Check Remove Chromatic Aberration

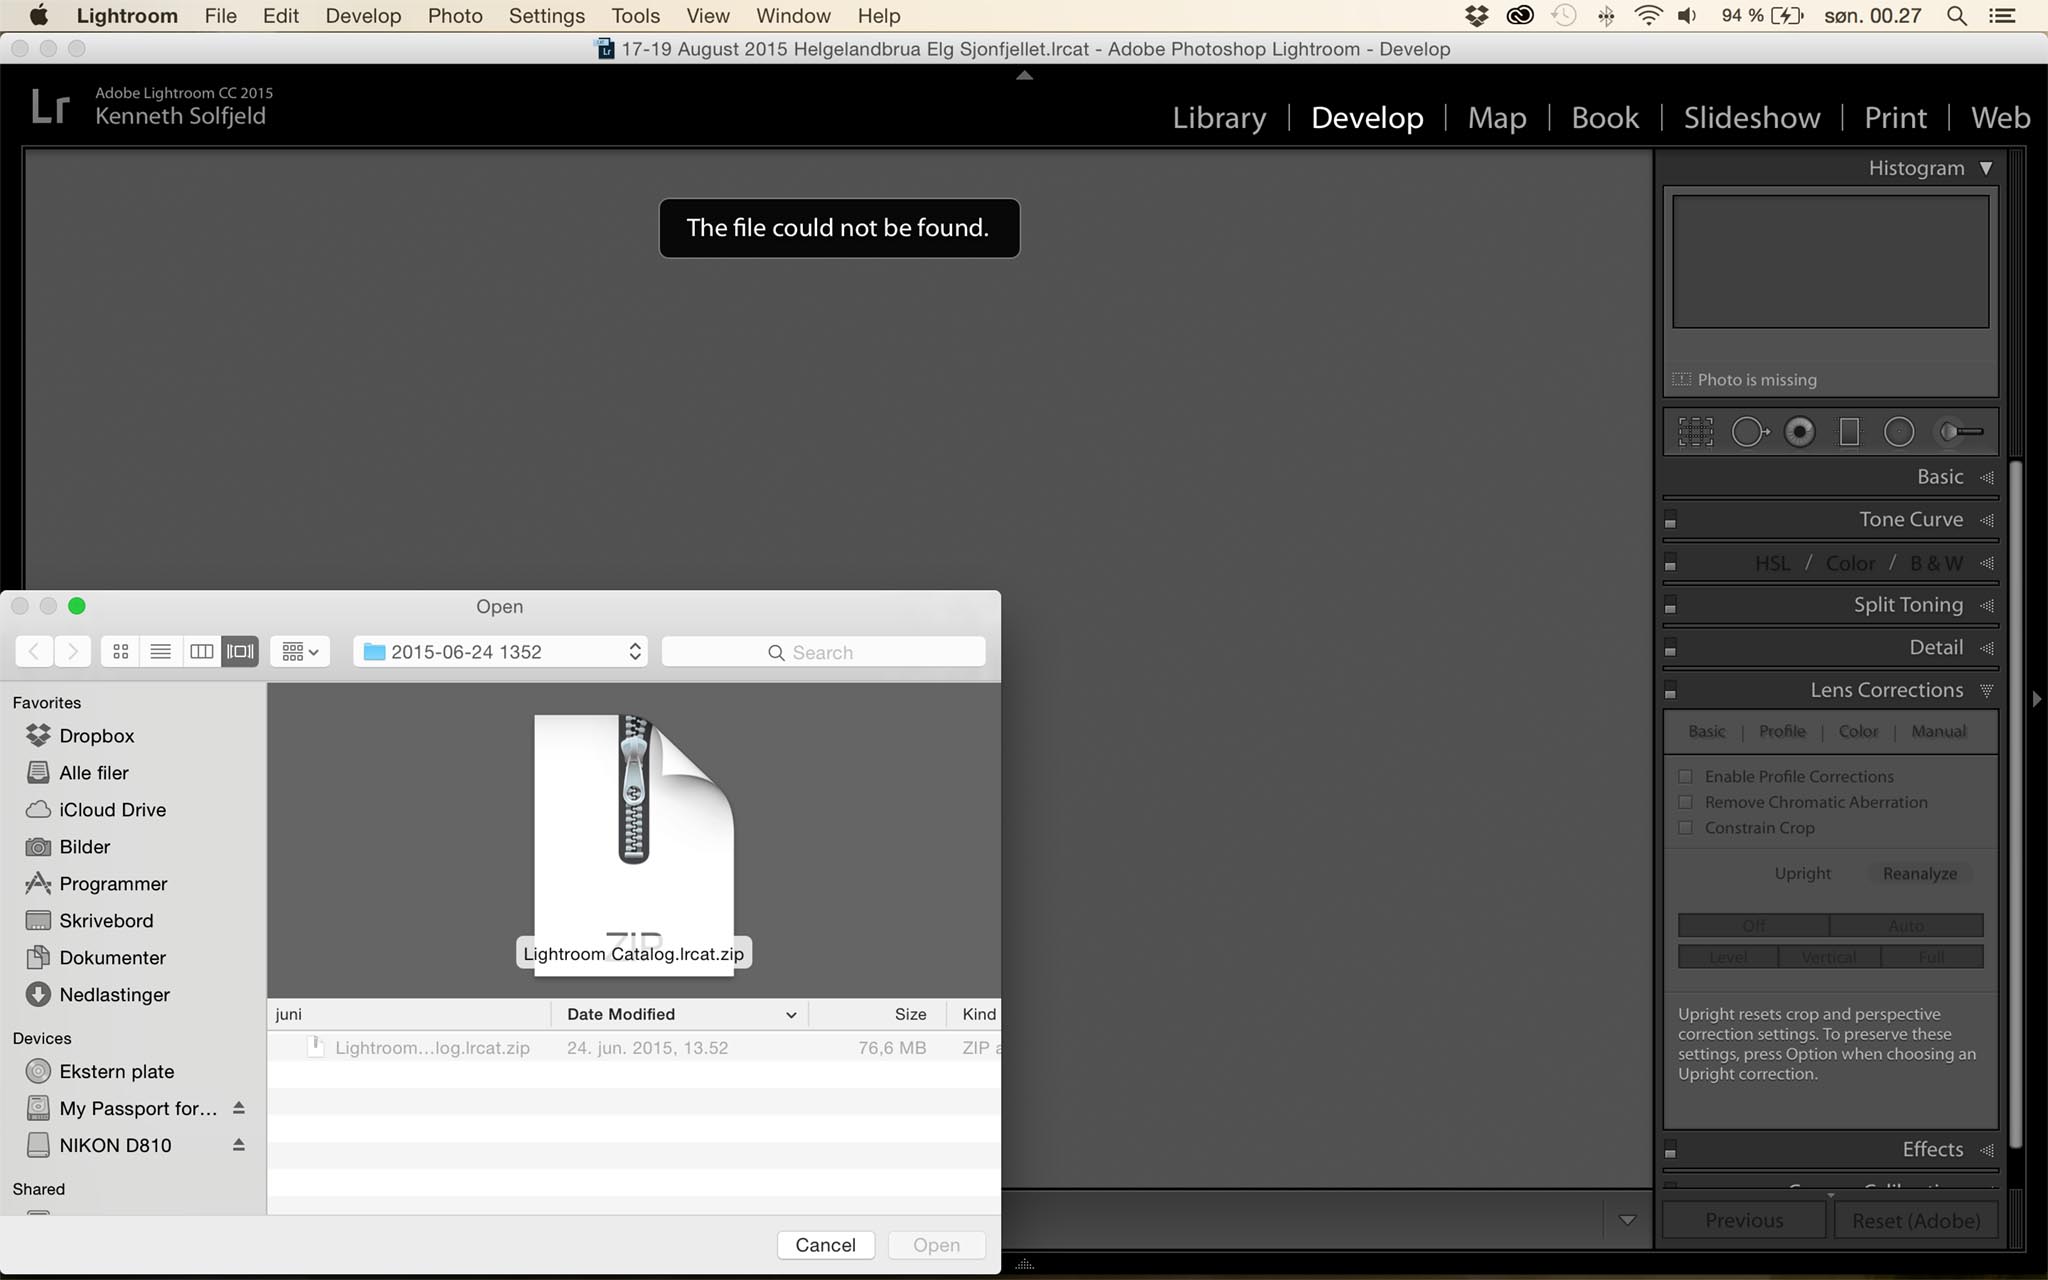1686,802
